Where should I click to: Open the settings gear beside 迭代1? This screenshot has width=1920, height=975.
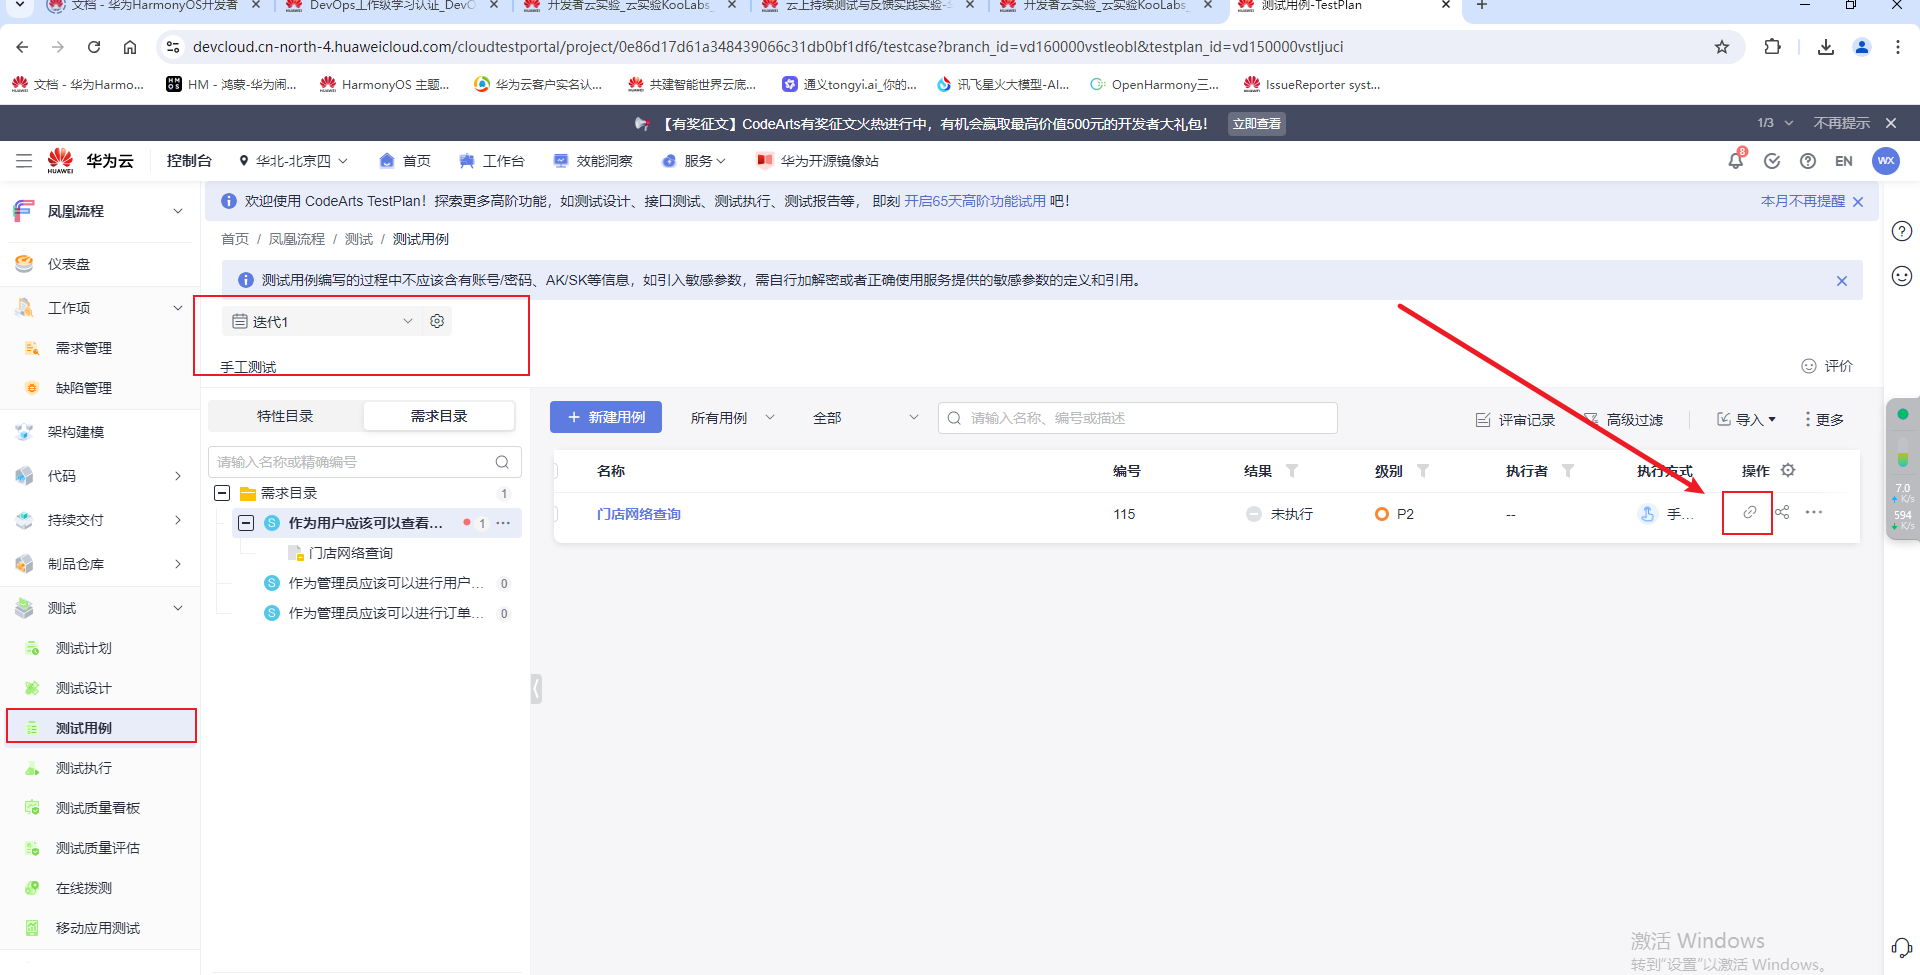(x=437, y=321)
